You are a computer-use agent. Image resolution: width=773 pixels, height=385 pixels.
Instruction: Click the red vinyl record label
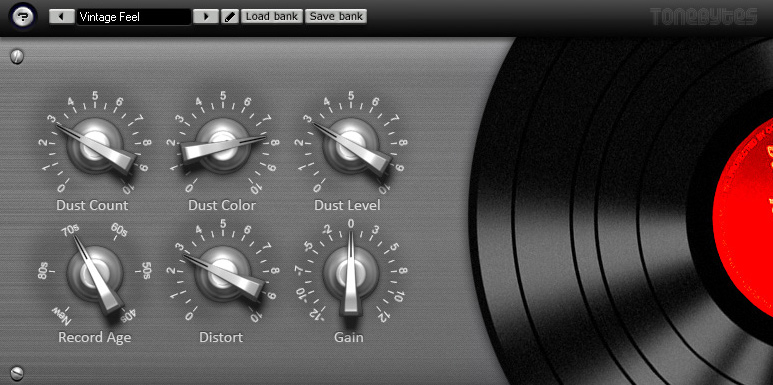coord(743,216)
